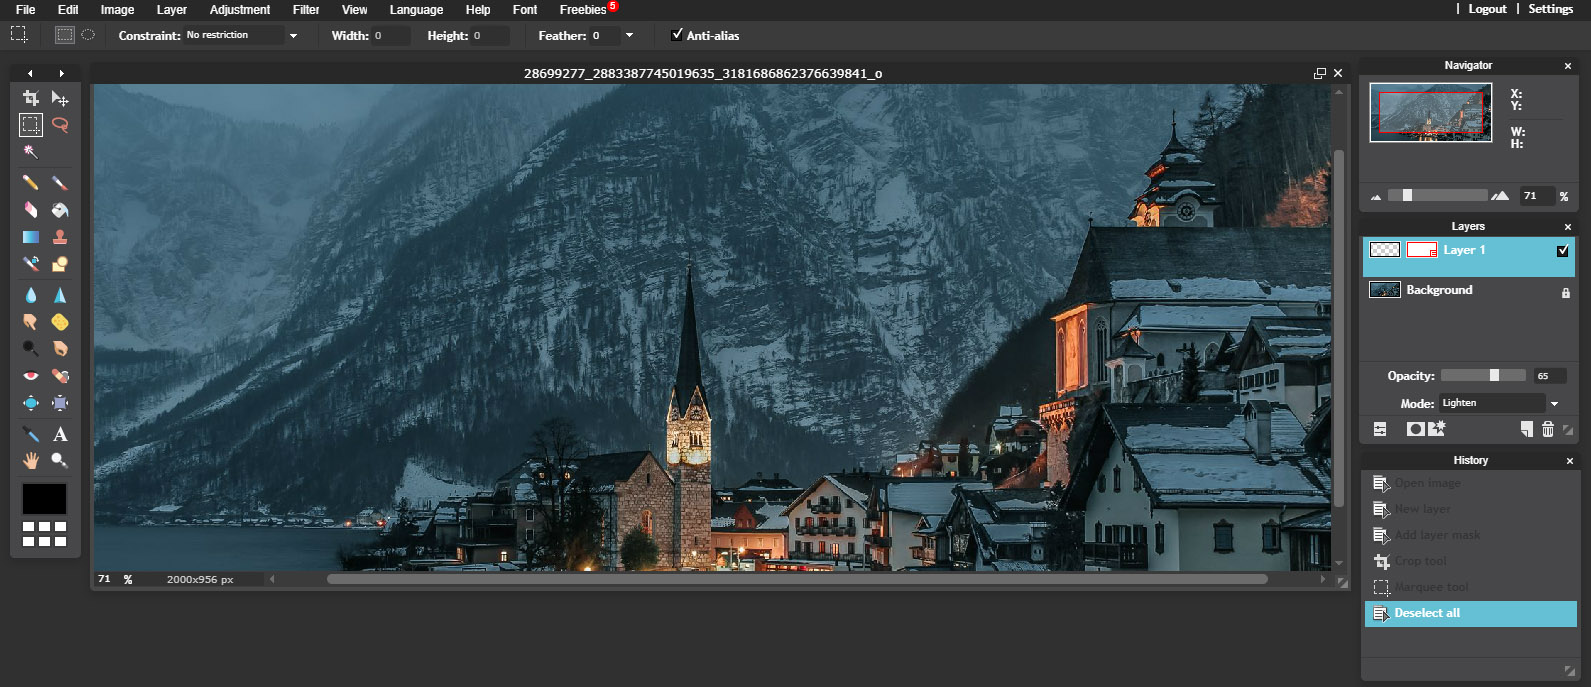The width and height of the screenshot is (1591, 687).
Task: Open the Feather value dropdown arrow
Action: point(629,36)
